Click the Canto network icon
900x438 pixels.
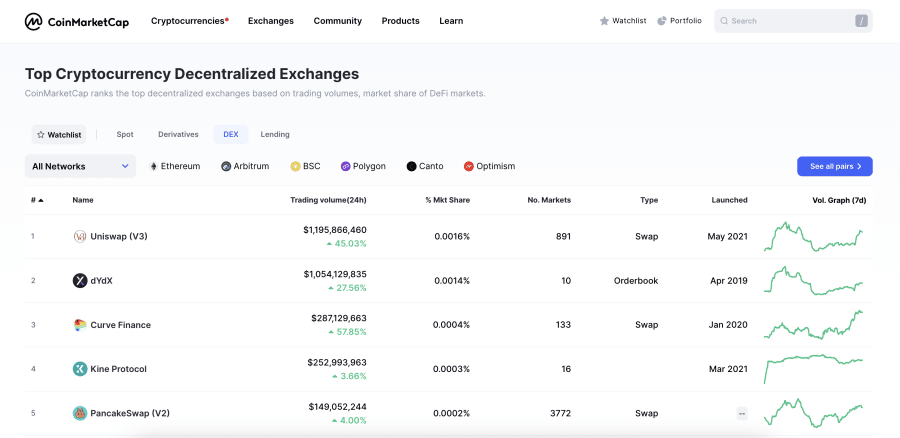tap(411, 166)
